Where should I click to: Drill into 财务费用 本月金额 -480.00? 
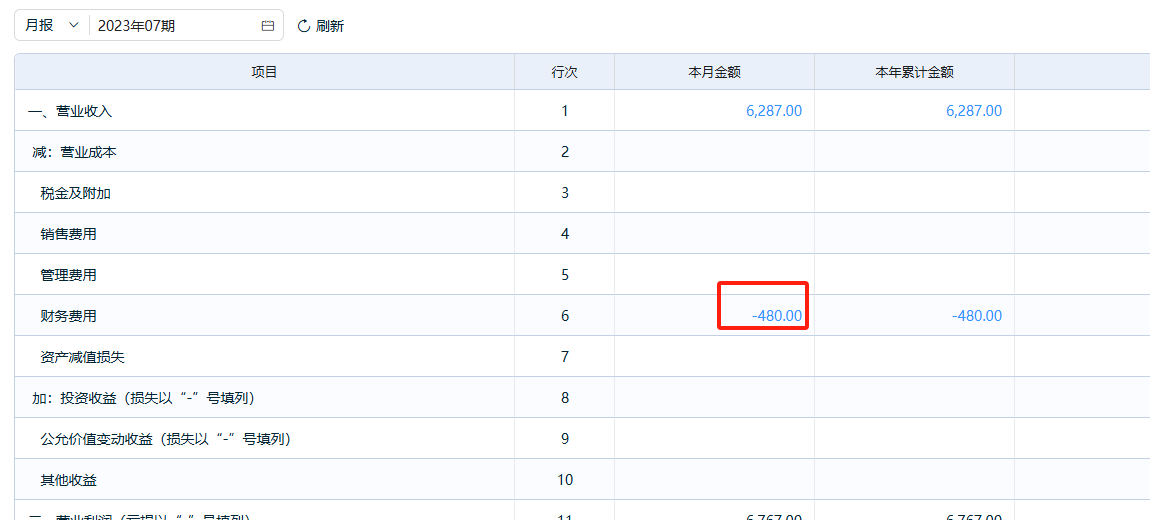[777, 316]
